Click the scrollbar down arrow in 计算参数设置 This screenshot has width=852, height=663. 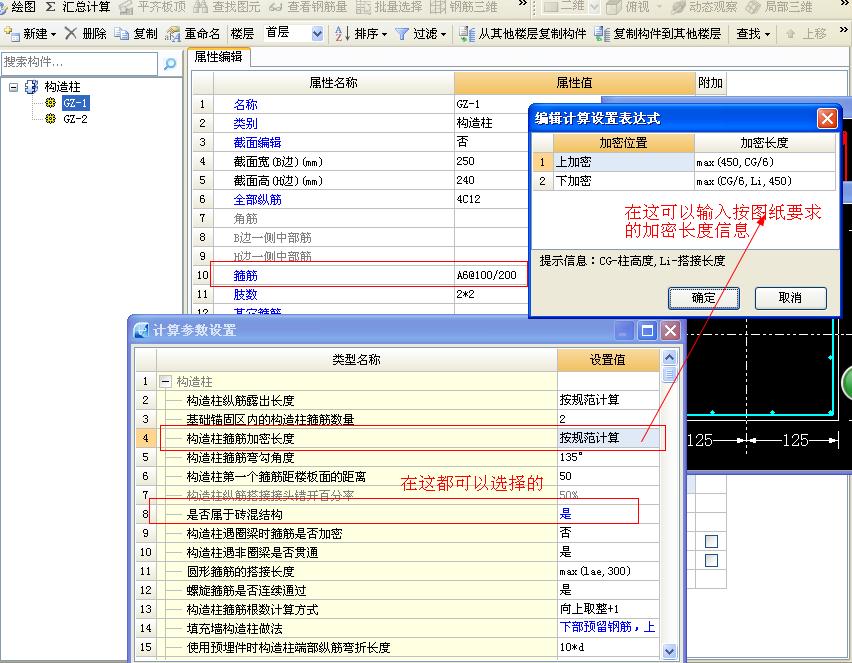click(x=669, y=651)
